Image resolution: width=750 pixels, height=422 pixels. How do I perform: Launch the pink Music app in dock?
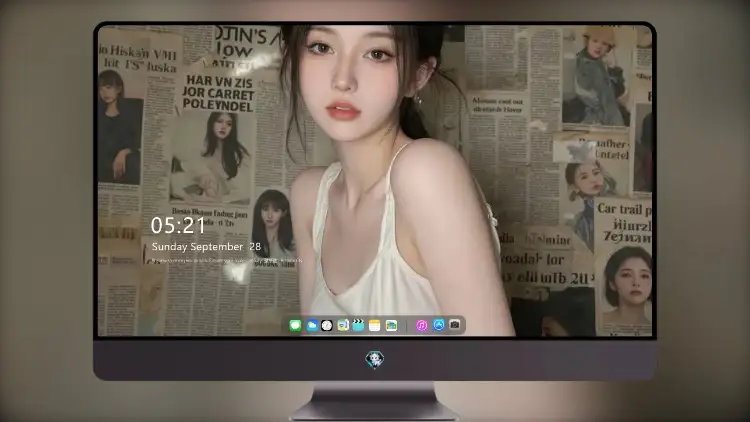click(421, 325)
